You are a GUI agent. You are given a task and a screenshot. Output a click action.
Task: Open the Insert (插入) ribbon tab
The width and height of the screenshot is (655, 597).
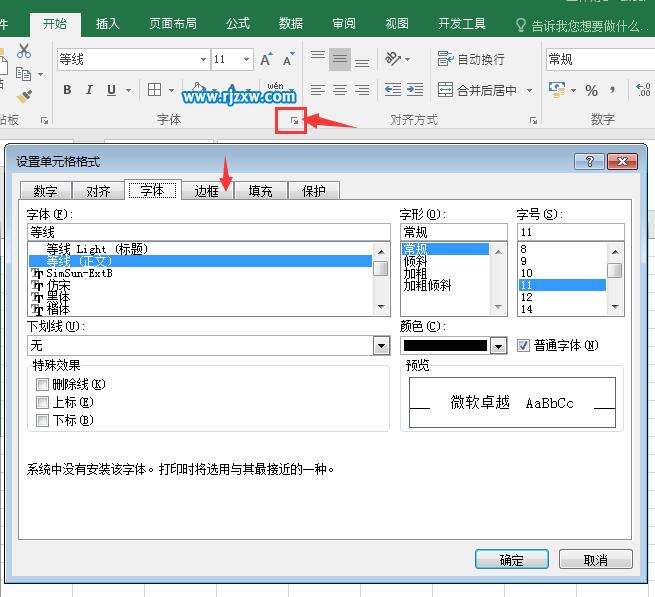tap(107, 23)
